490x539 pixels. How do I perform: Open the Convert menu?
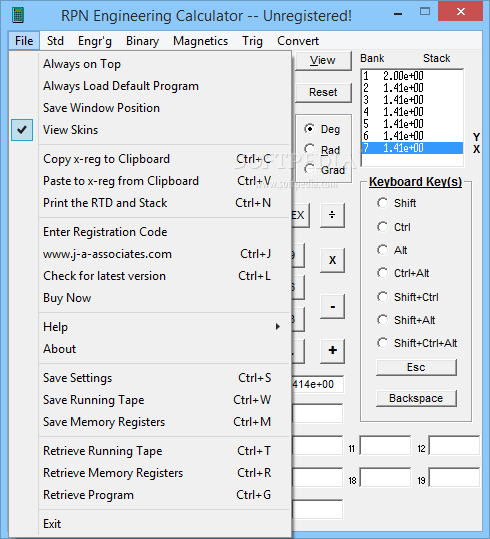[x=298, y=41]
